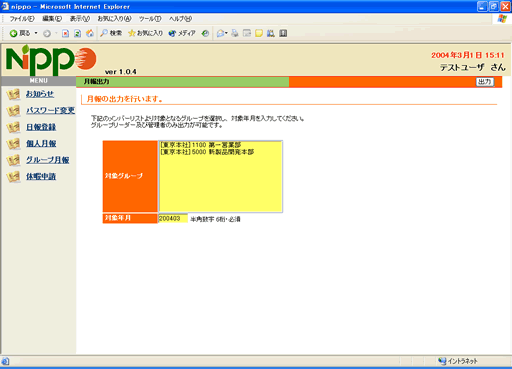Click the お知らせ sidebar link
This screenshot has height=369, width=512.
pos(40,94)
